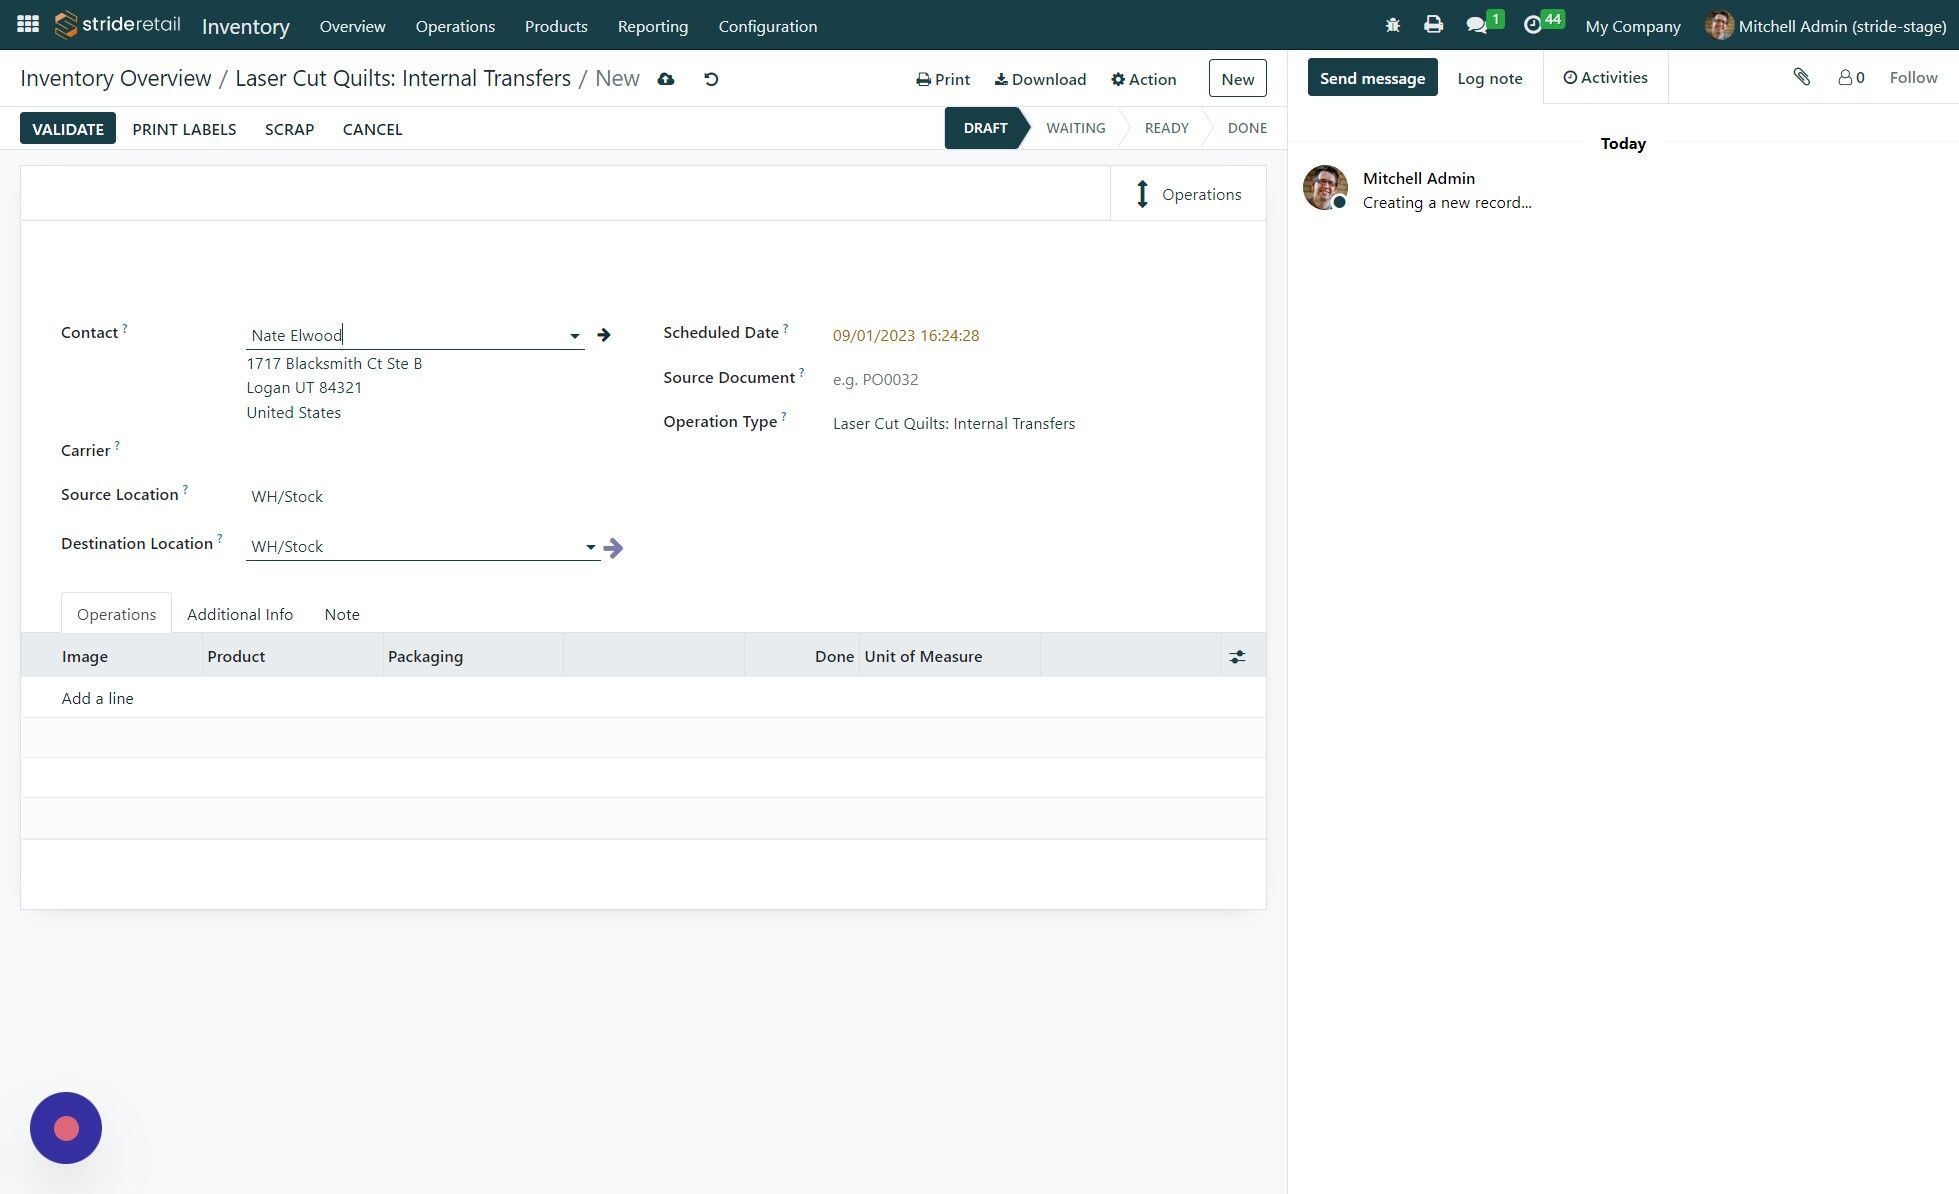Open optional columns settings icon
The image size is (1959, 1194).
1237,657
